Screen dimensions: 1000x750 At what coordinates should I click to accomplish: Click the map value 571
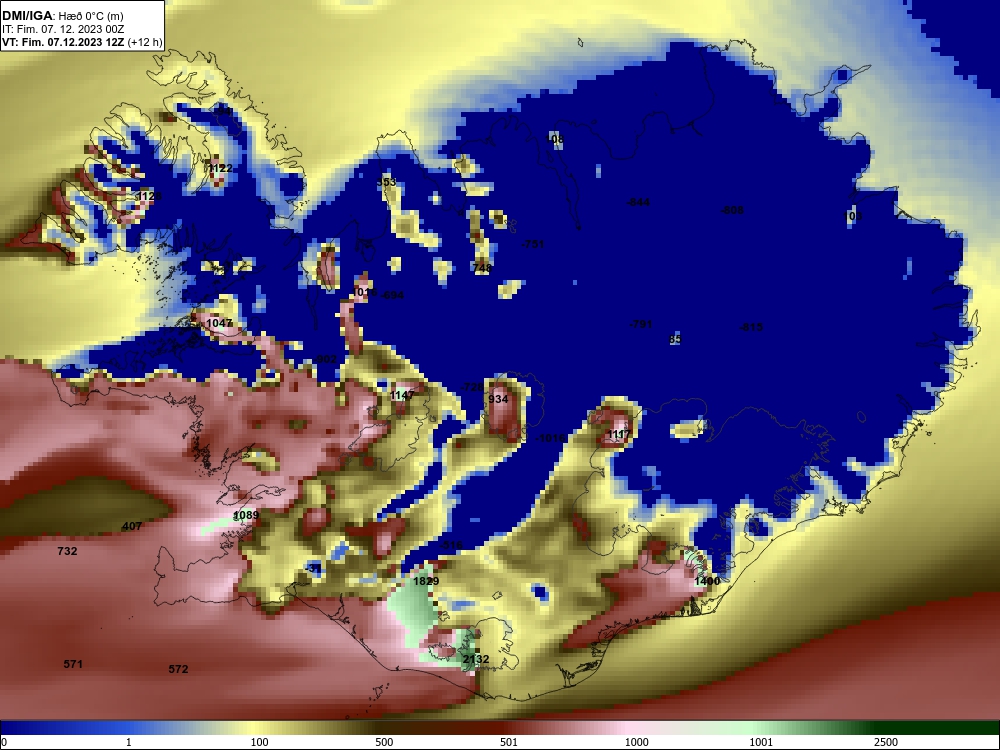point(73,664)
